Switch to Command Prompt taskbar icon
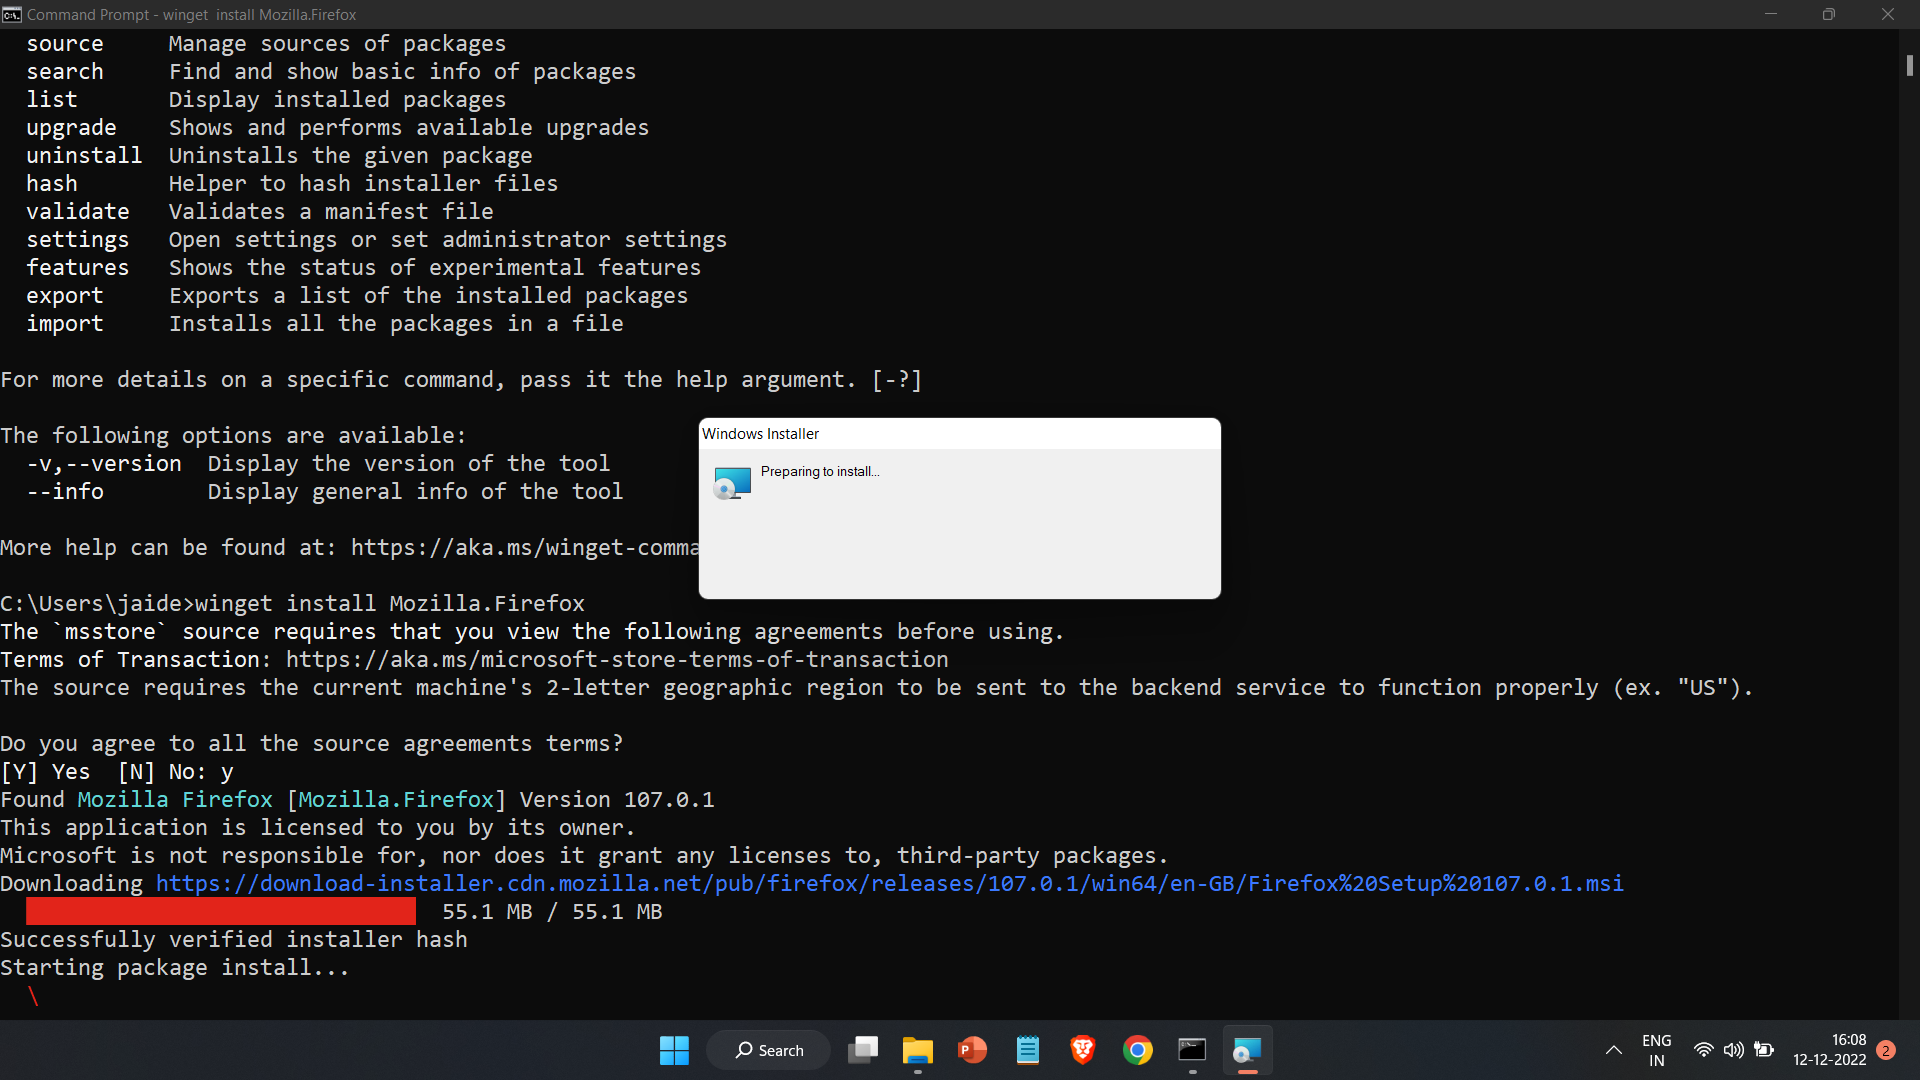Image resolution: width=1920 pixels, height=1080 pixels. [x=1192, y=1050]
